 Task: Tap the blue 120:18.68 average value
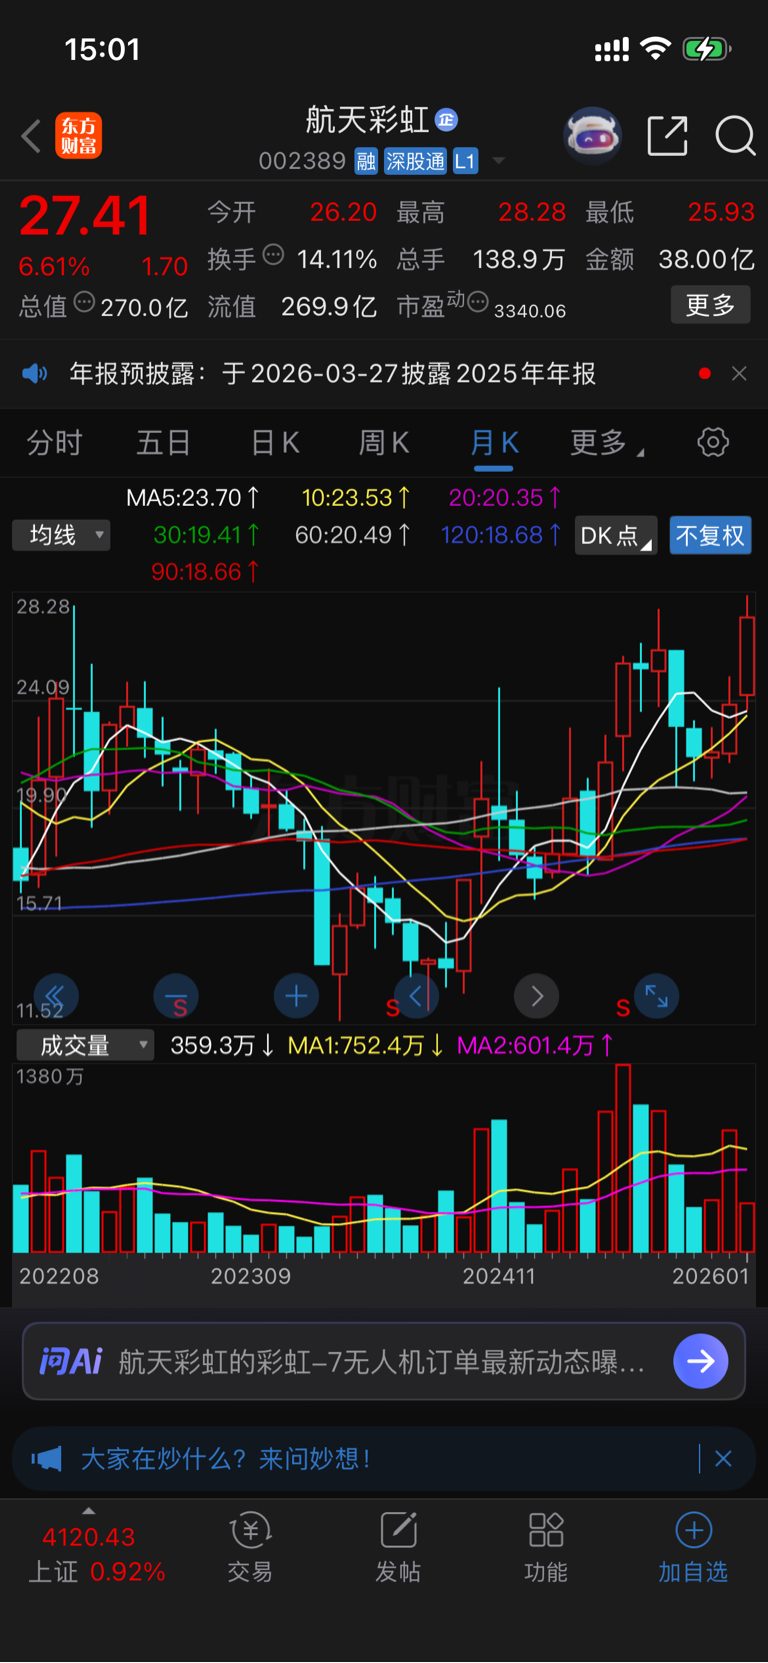tap(501, 535)
